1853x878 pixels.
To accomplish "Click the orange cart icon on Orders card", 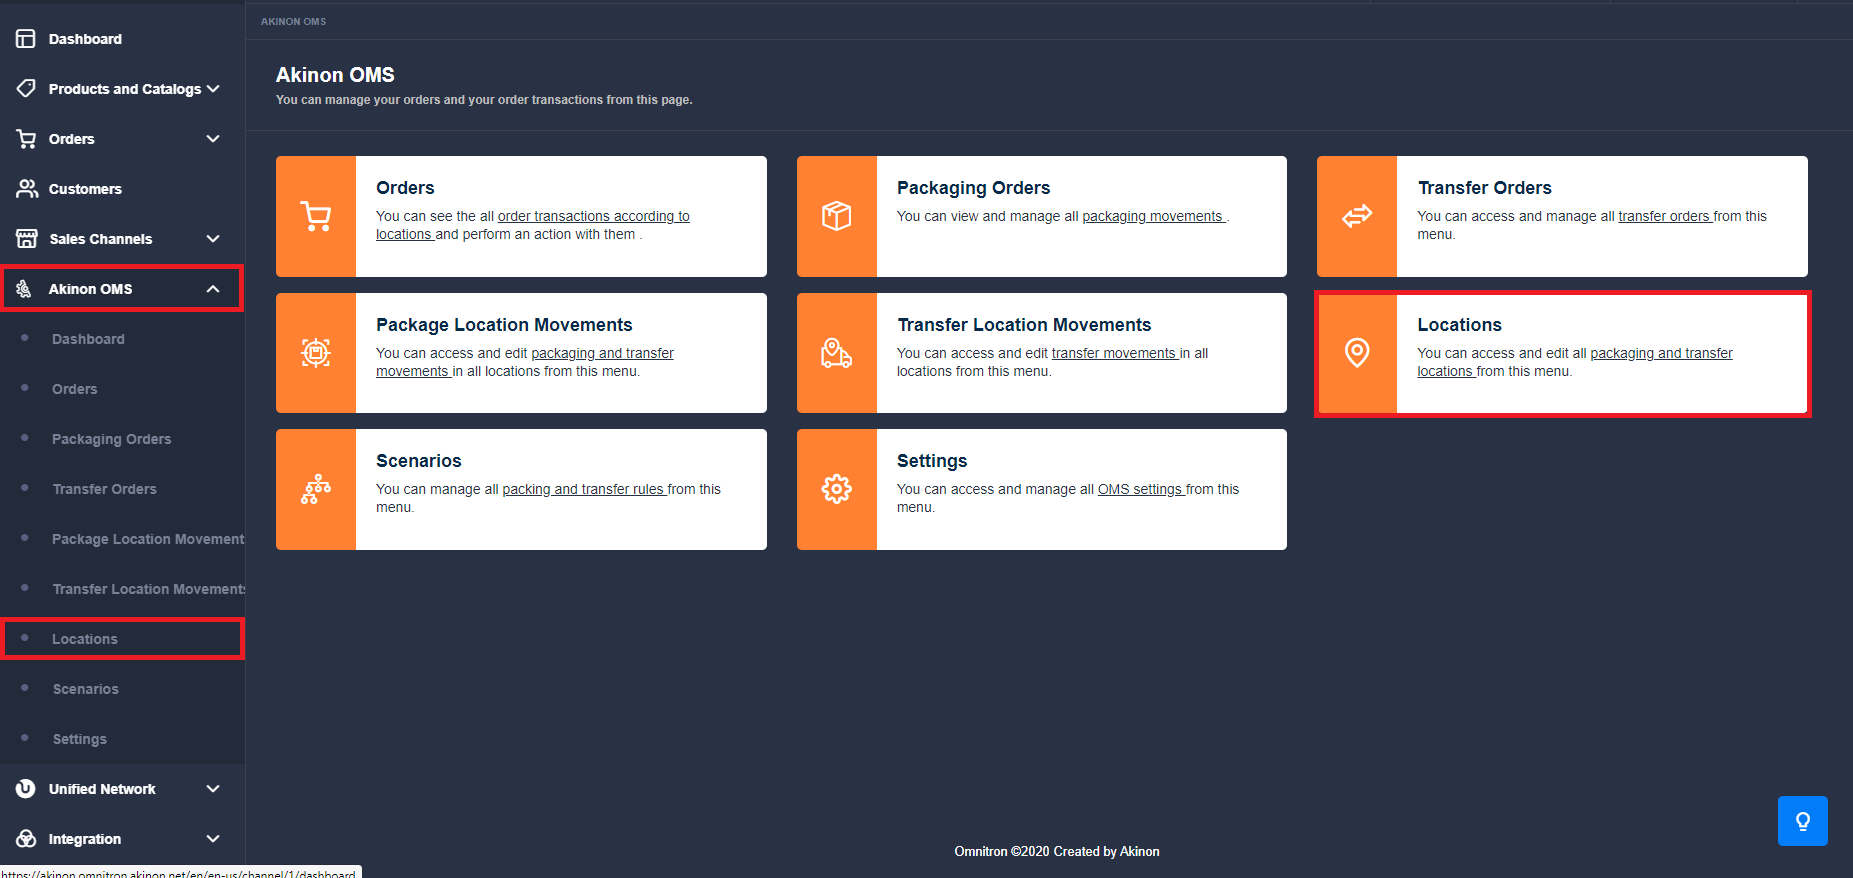I will [316, 216].
